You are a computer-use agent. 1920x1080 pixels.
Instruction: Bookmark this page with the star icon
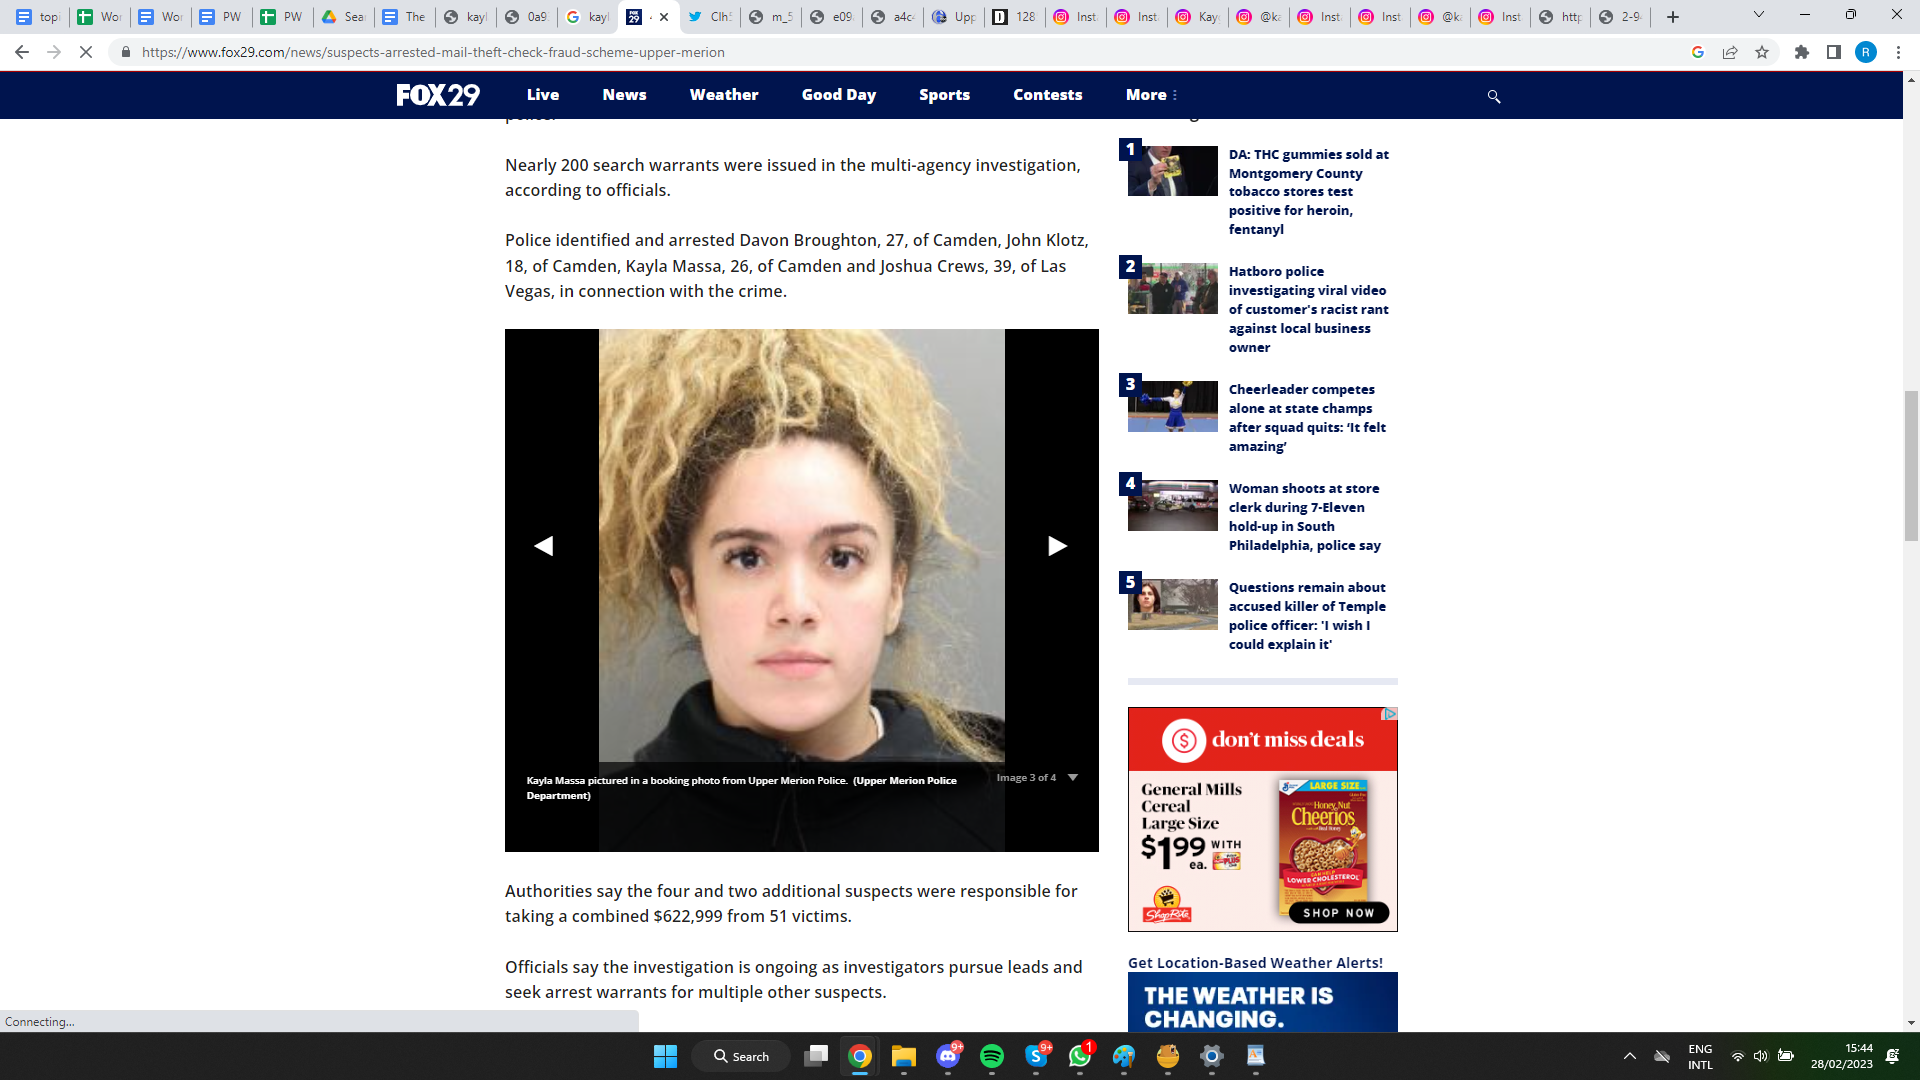coord(1762,52)
